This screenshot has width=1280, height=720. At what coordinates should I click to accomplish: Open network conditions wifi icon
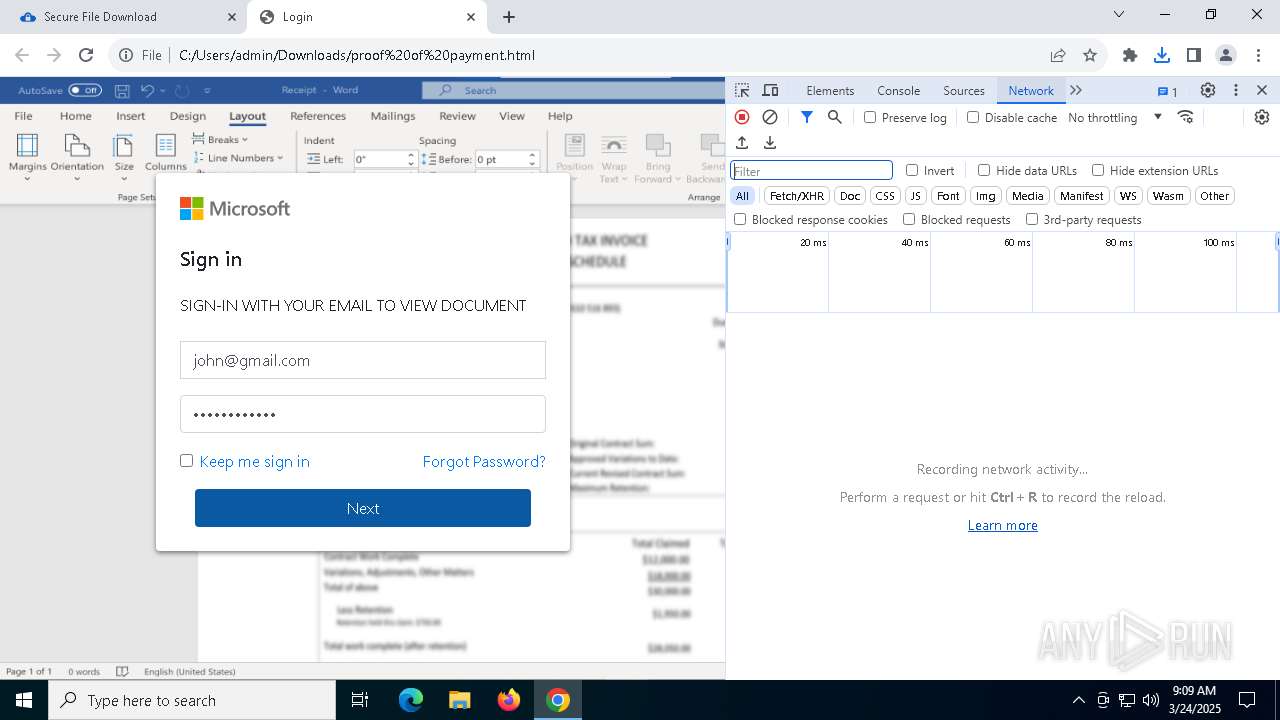(1186, 117)
